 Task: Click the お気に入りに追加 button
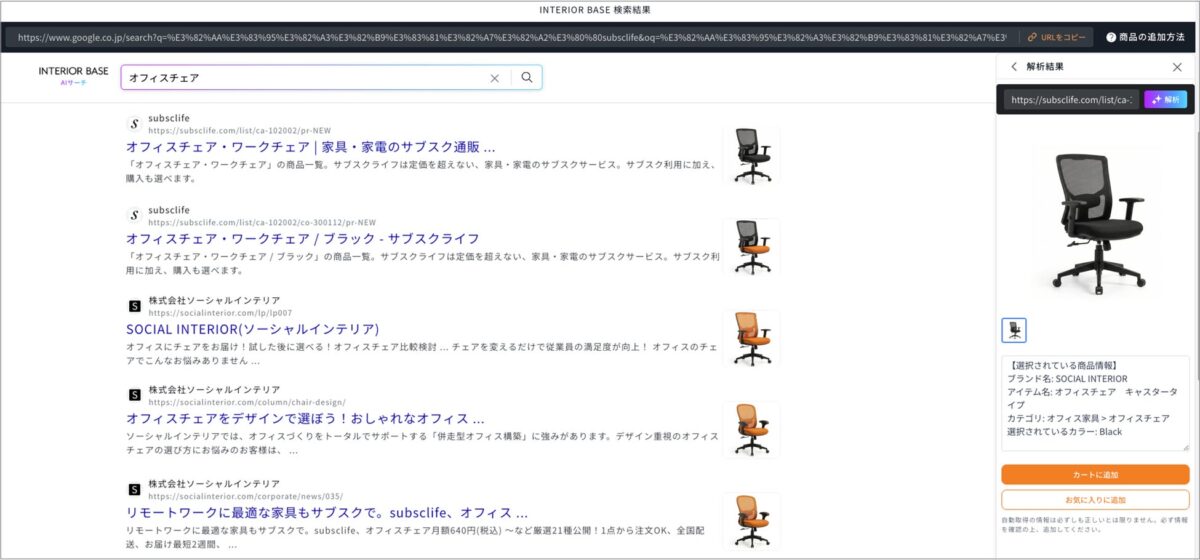click(x=1095, y=499)
